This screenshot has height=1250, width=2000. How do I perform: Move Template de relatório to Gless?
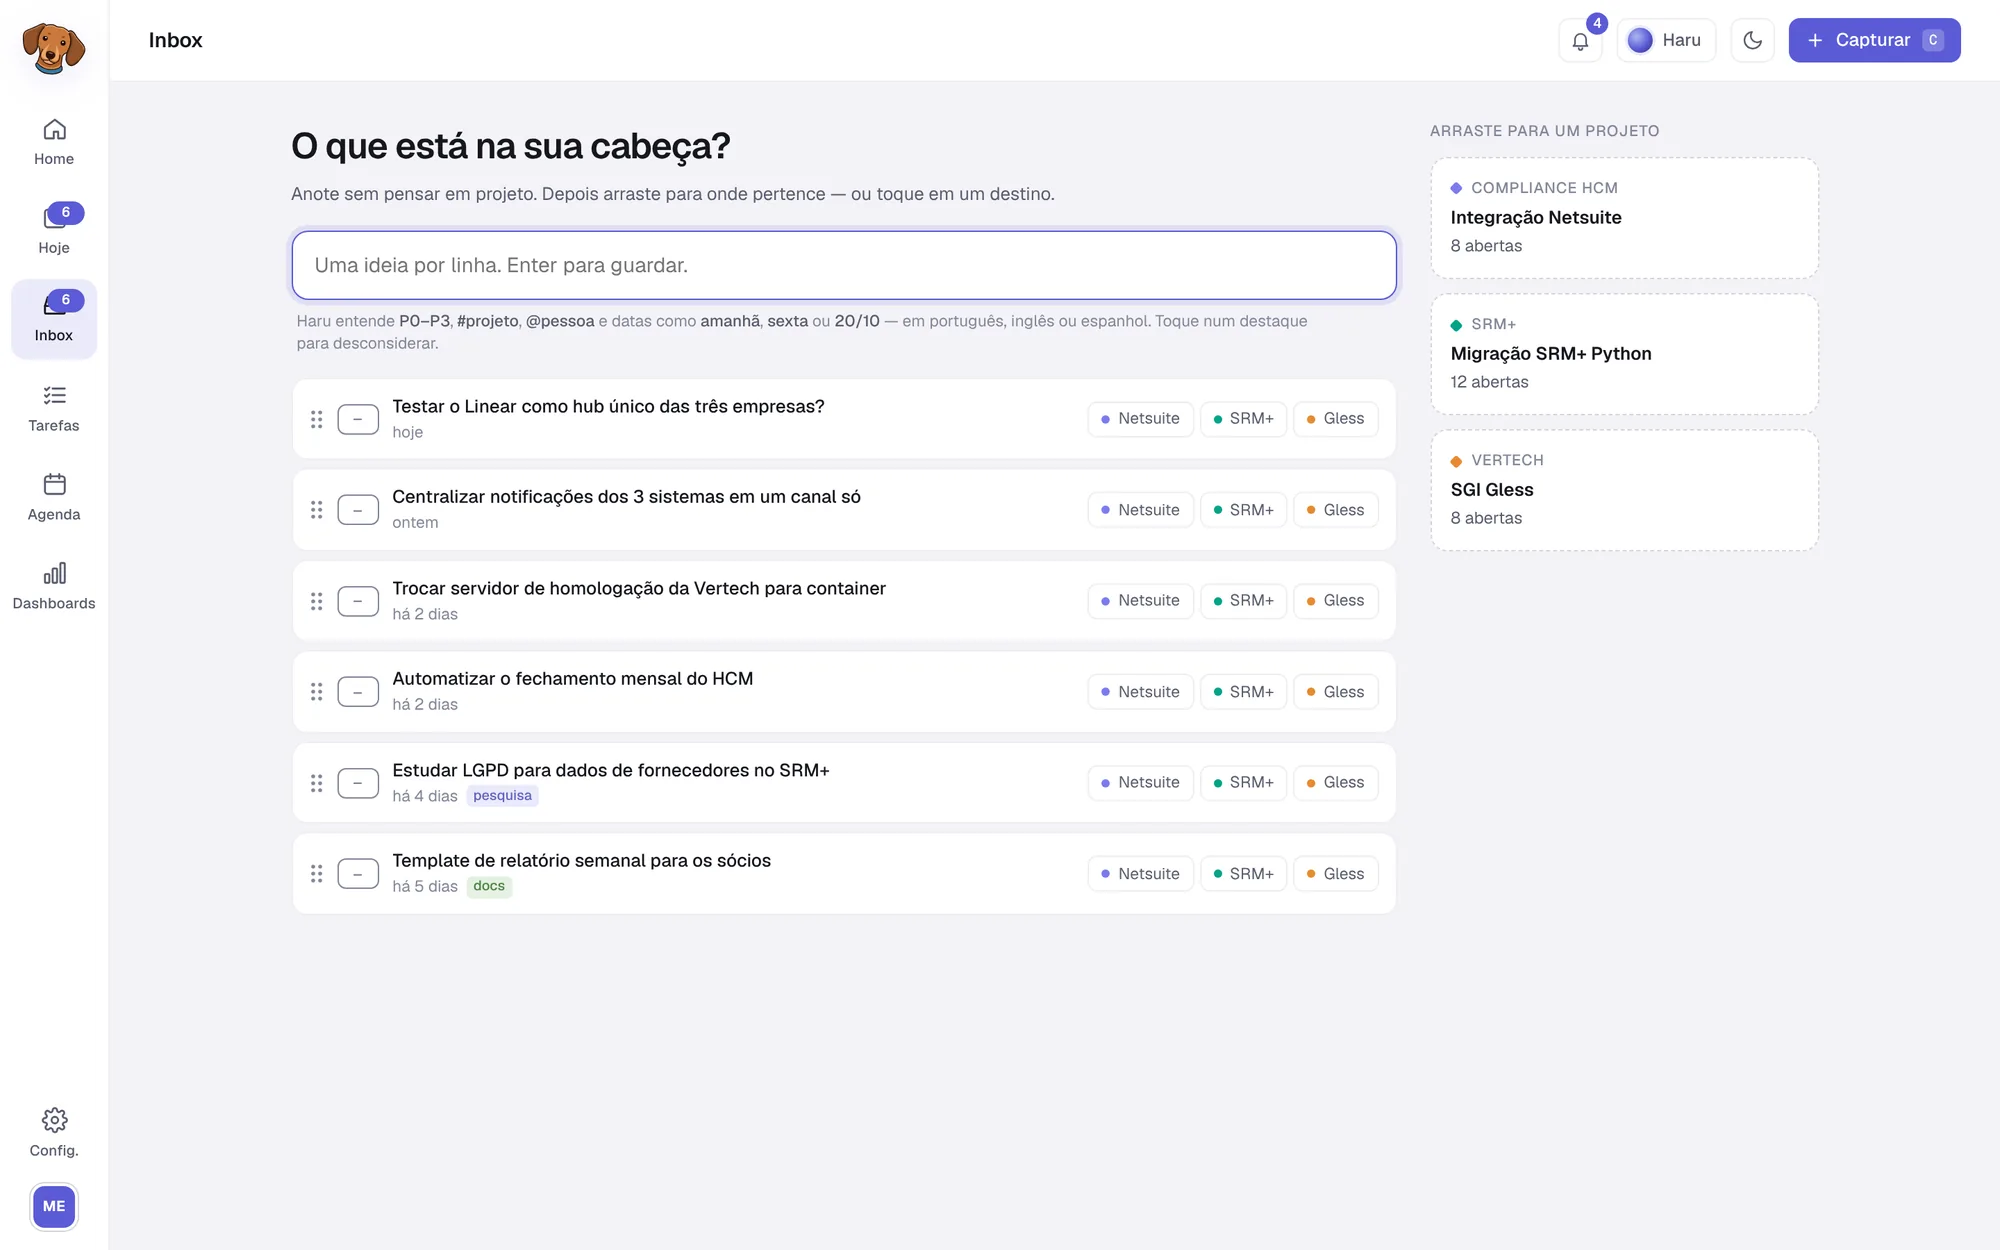[1335, 874]
